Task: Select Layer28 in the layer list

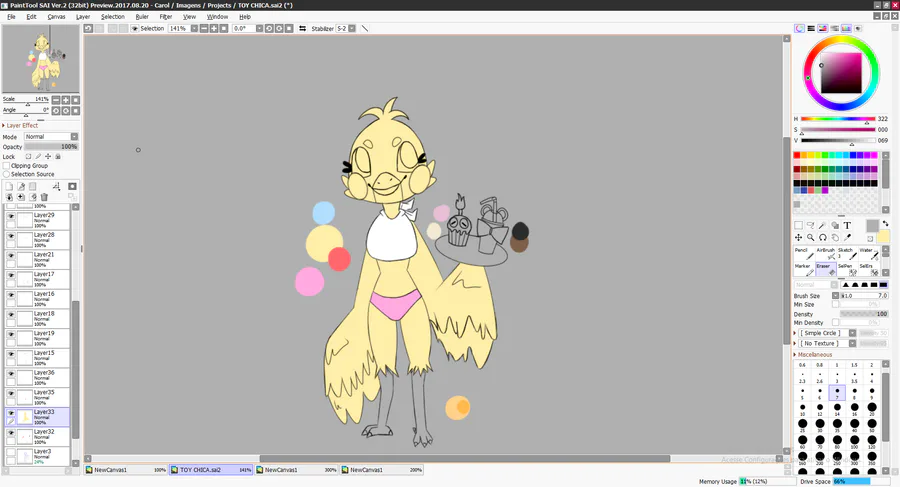Action: point(37,240)
